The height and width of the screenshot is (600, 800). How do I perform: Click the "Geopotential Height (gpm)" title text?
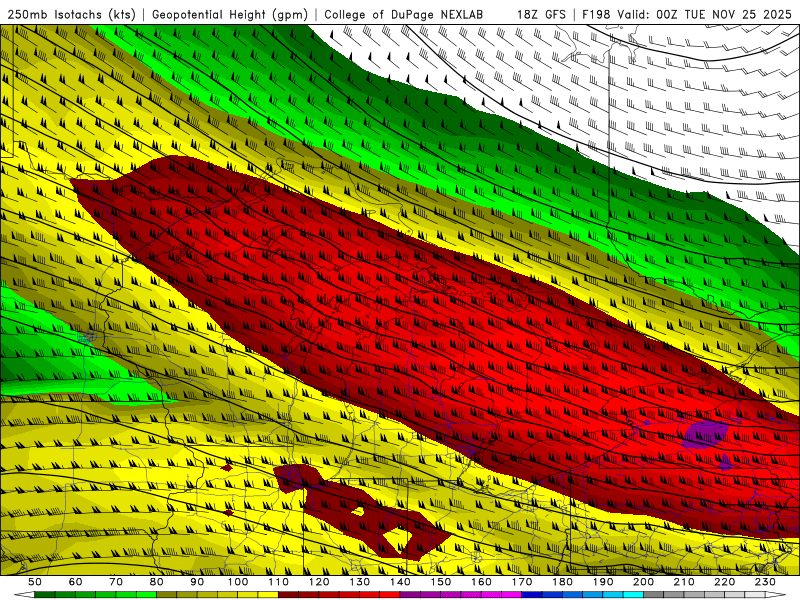point(230,15)
